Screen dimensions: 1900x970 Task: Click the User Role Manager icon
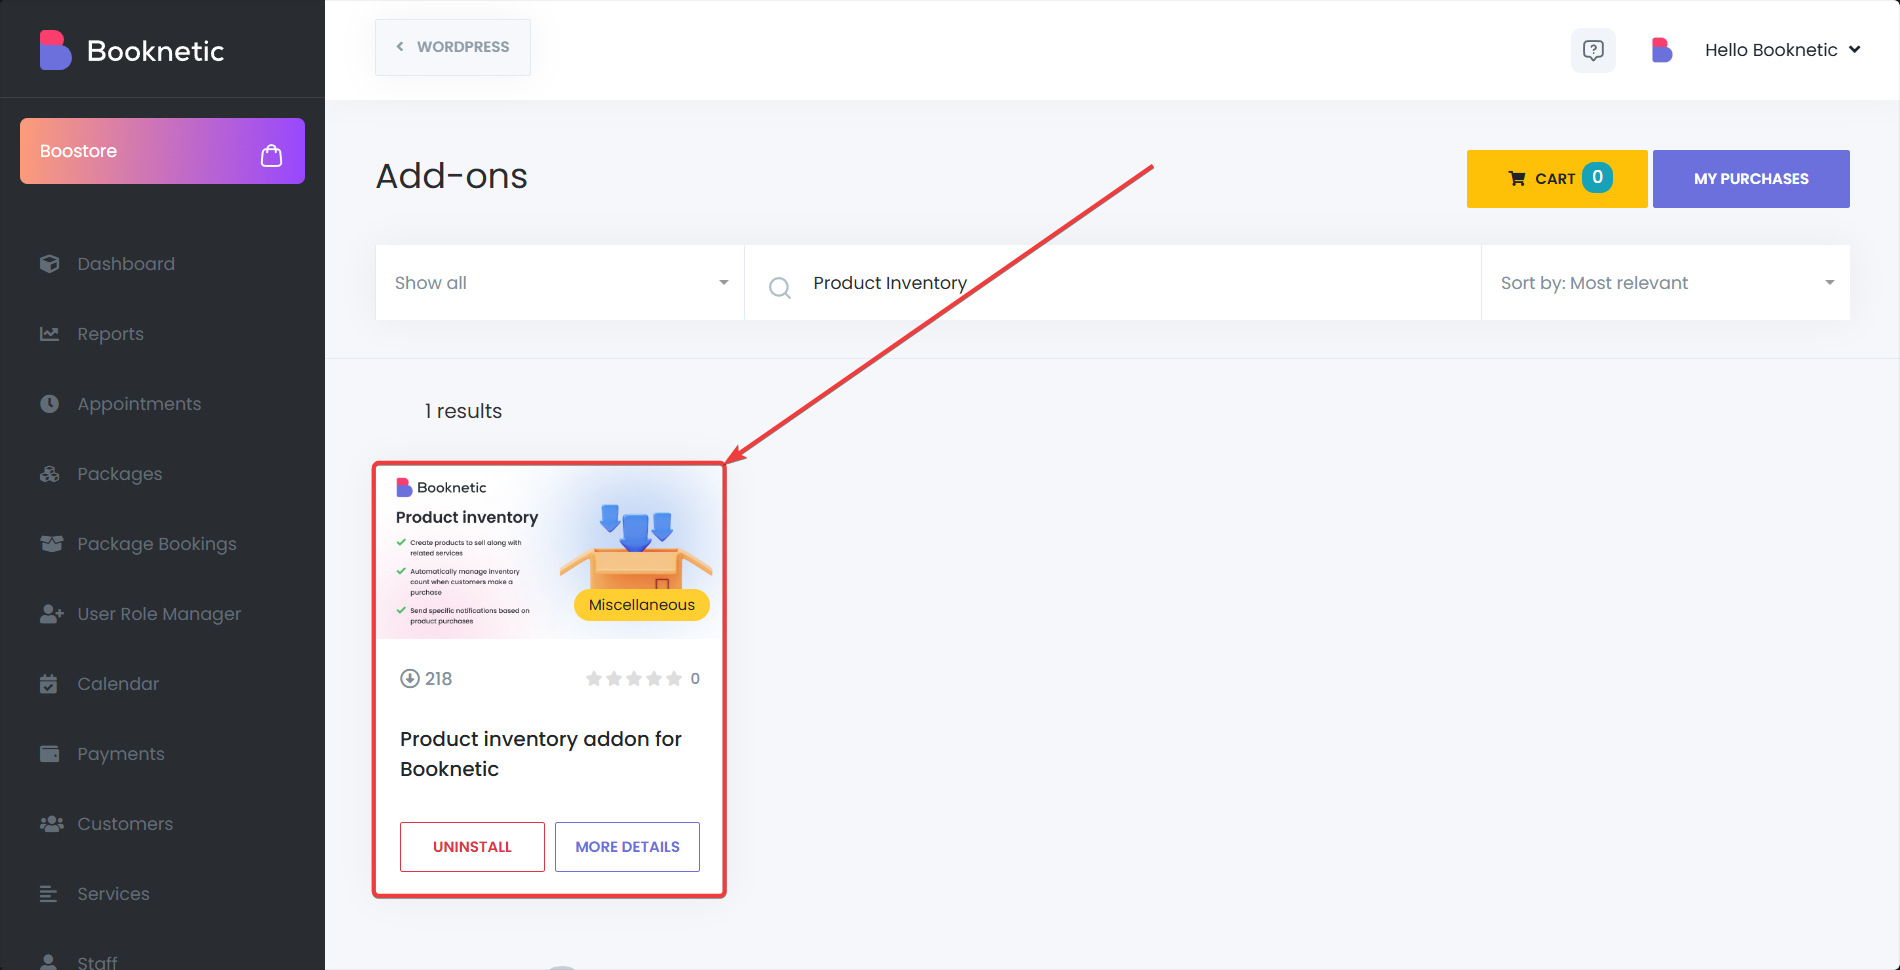pyautogui.click(x=51, y=614)
